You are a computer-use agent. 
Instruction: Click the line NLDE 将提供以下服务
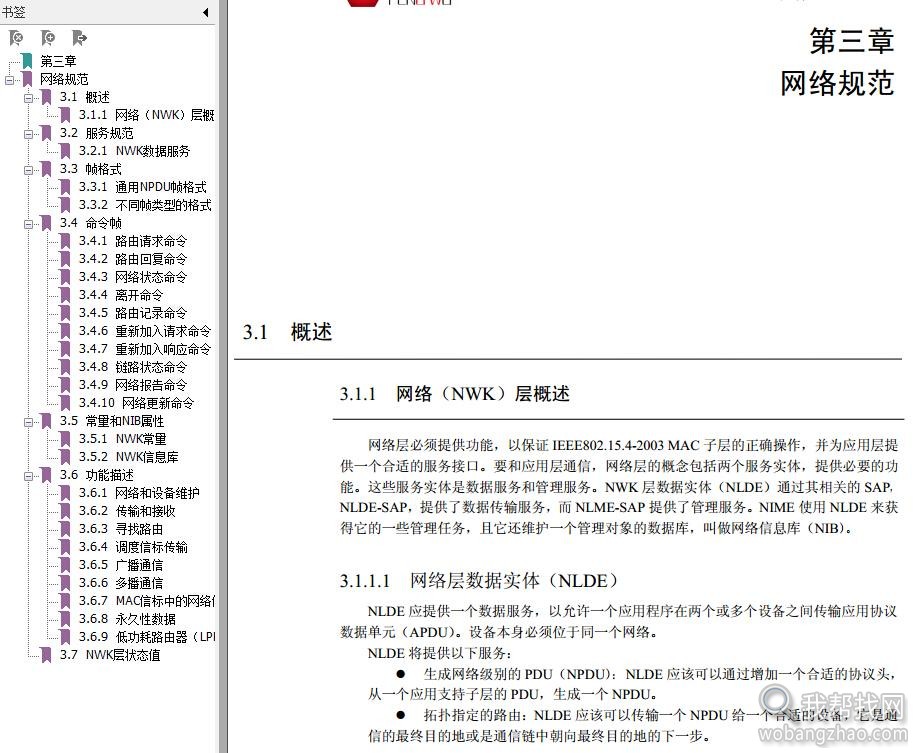coord(440,653)
